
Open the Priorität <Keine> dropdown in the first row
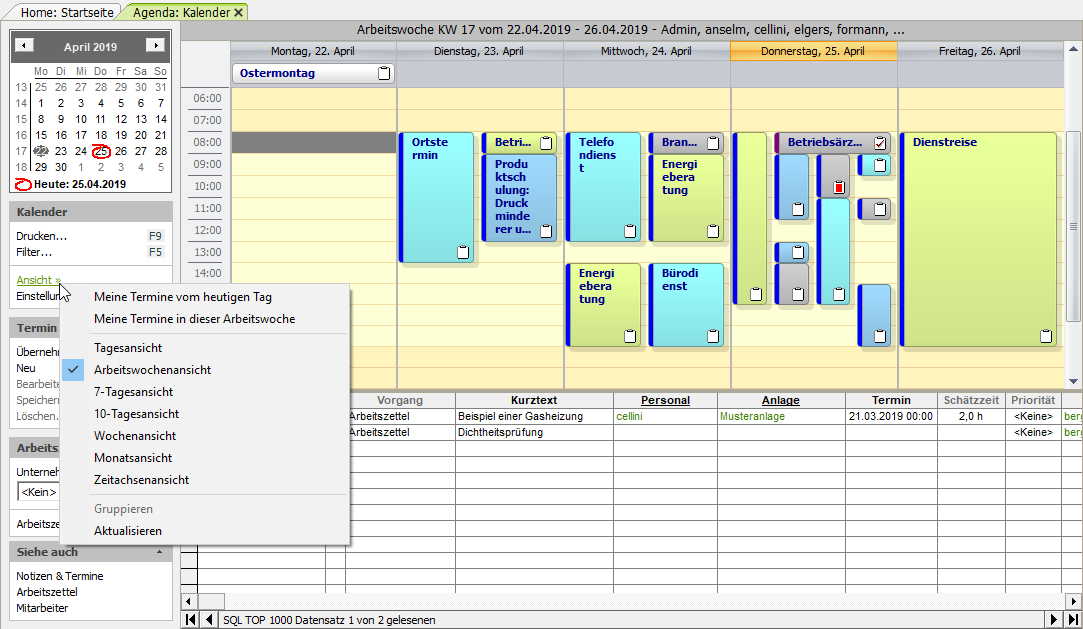(1032, 416)
